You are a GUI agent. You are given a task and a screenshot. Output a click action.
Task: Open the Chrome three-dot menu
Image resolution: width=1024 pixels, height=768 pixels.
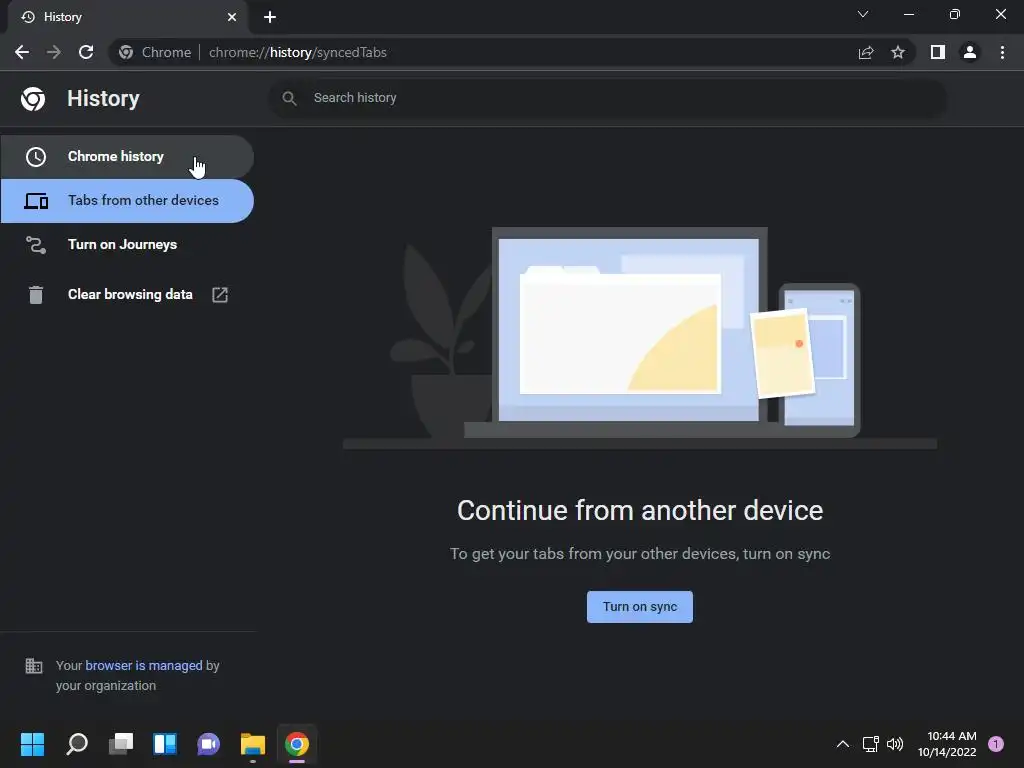coord(1002,52)
